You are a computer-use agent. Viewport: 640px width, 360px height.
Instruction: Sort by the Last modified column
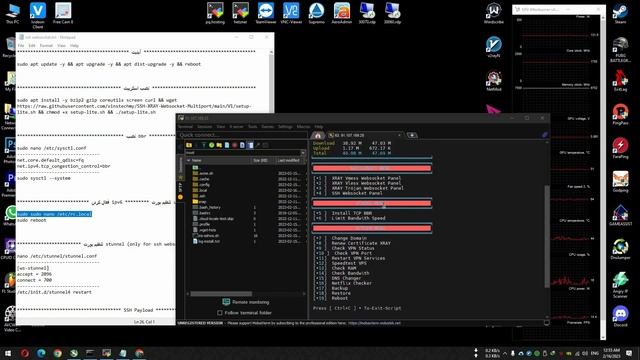290,160
